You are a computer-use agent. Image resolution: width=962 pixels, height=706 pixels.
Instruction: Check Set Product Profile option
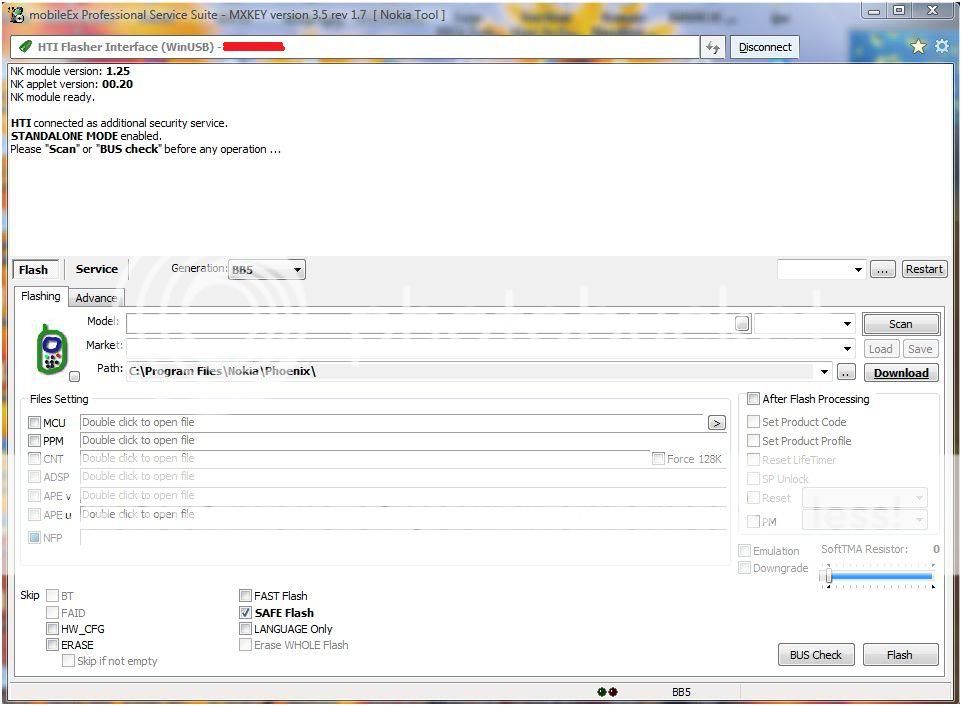tap(753, 440)
